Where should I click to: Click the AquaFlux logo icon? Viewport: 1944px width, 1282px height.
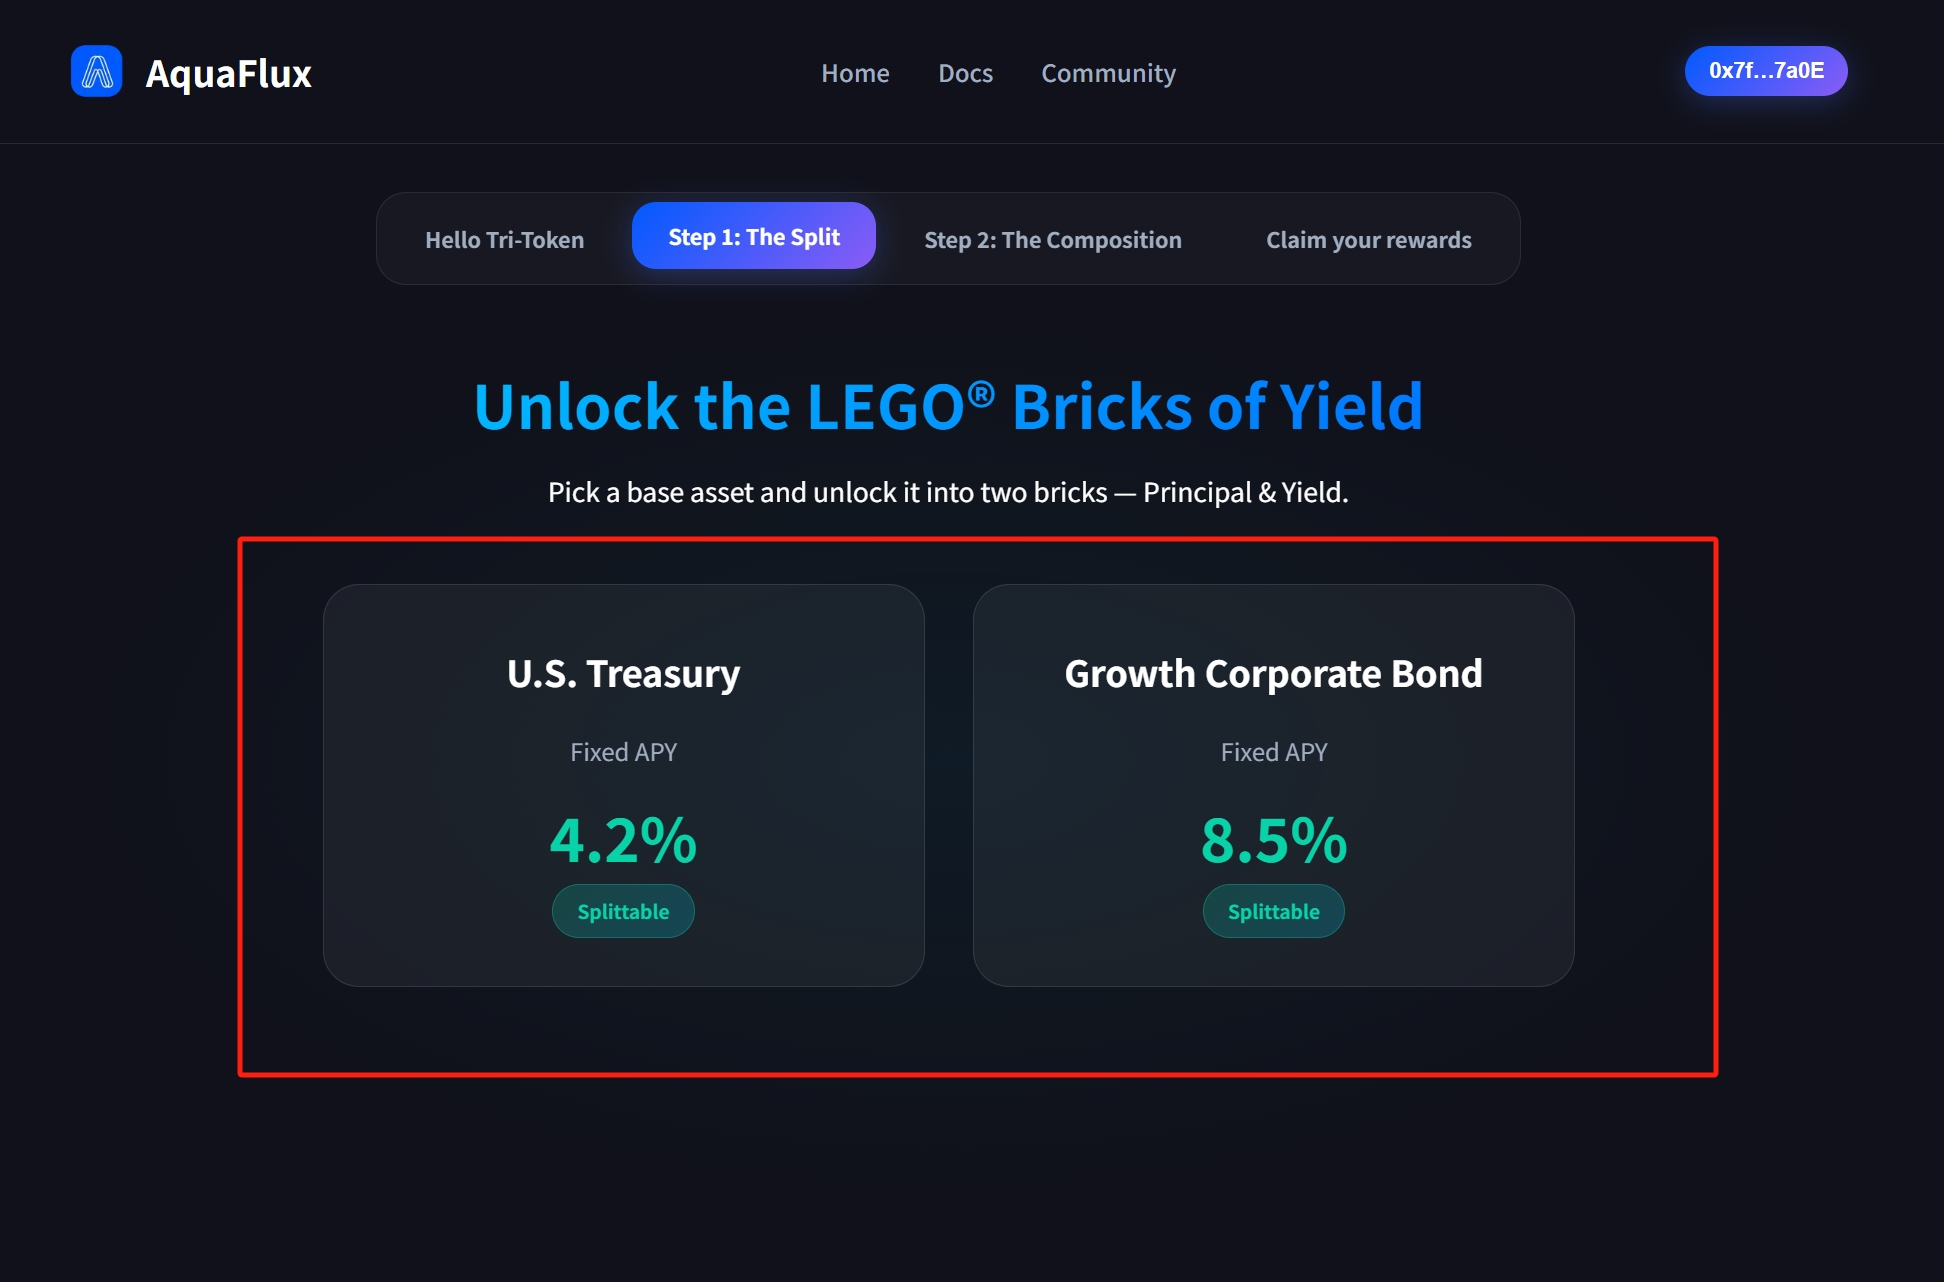pyautogui.click(x=97, y=71)
